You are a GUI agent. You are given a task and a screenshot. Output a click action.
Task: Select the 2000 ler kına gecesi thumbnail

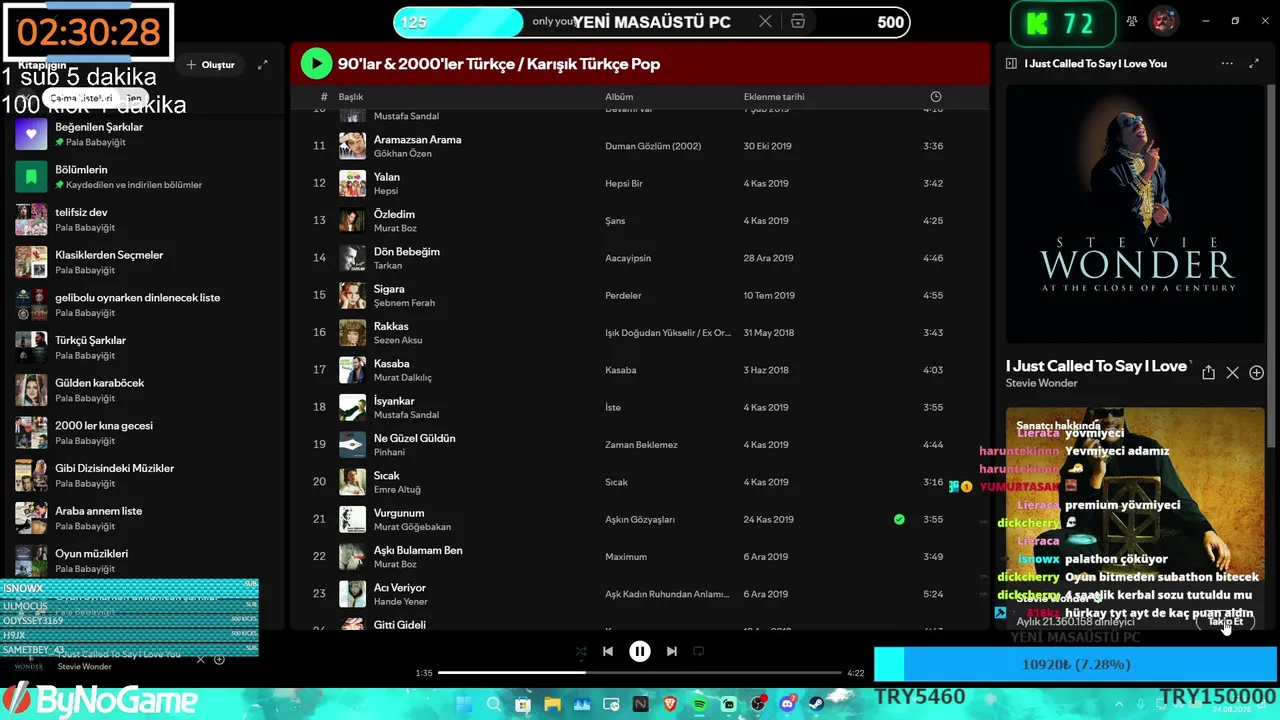(31, 433)
